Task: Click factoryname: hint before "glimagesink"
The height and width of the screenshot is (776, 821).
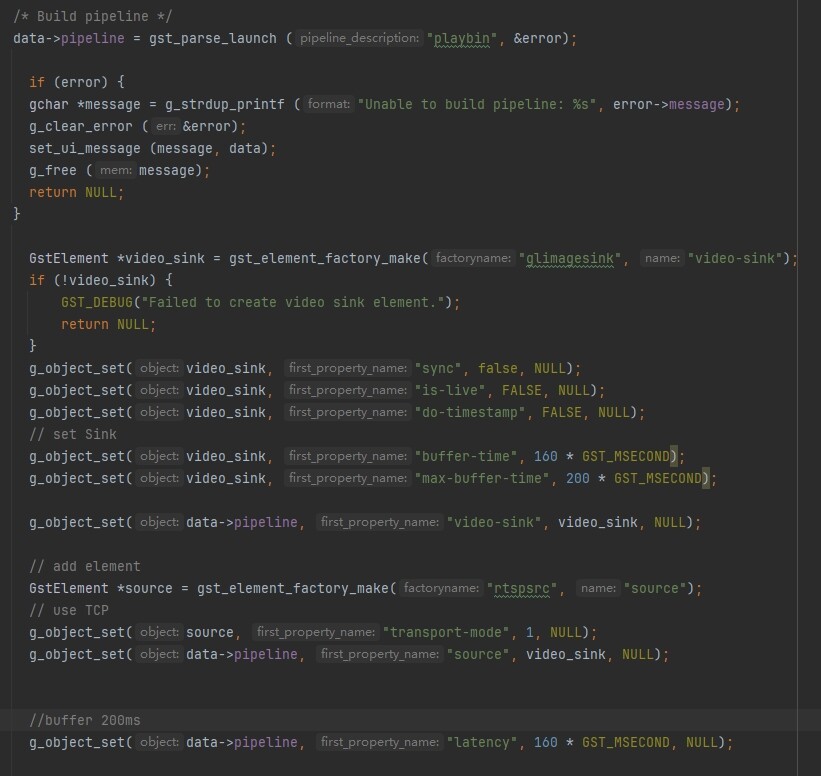Action: (473, 258)
